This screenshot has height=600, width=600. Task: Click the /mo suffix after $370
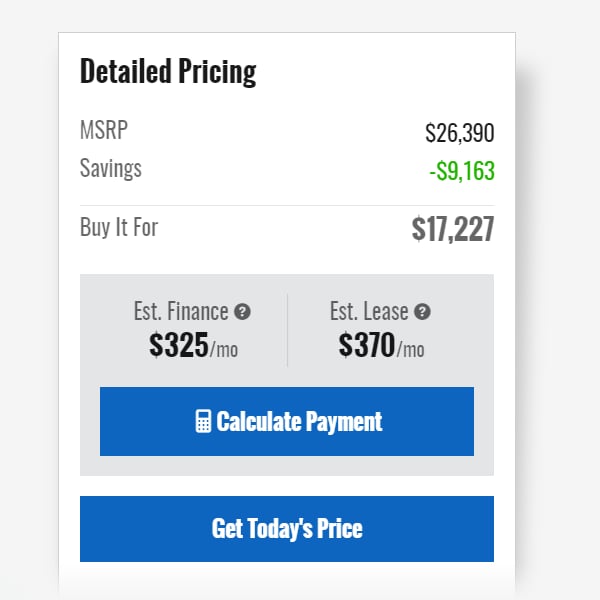coord(410,349)
